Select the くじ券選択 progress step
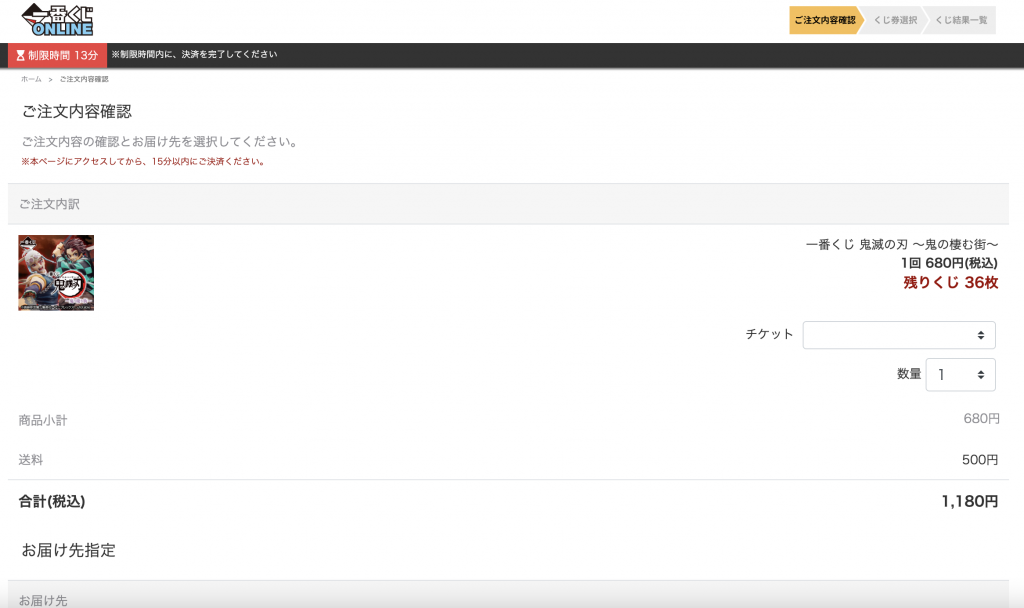 (x=894, y=20)
